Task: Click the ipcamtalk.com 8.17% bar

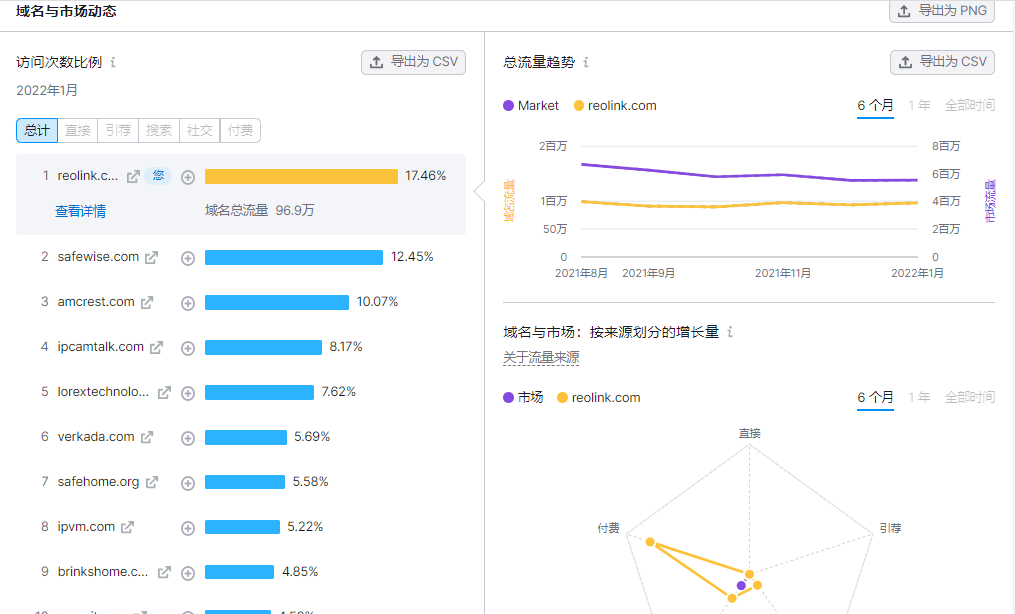Action: pos(263,347)
